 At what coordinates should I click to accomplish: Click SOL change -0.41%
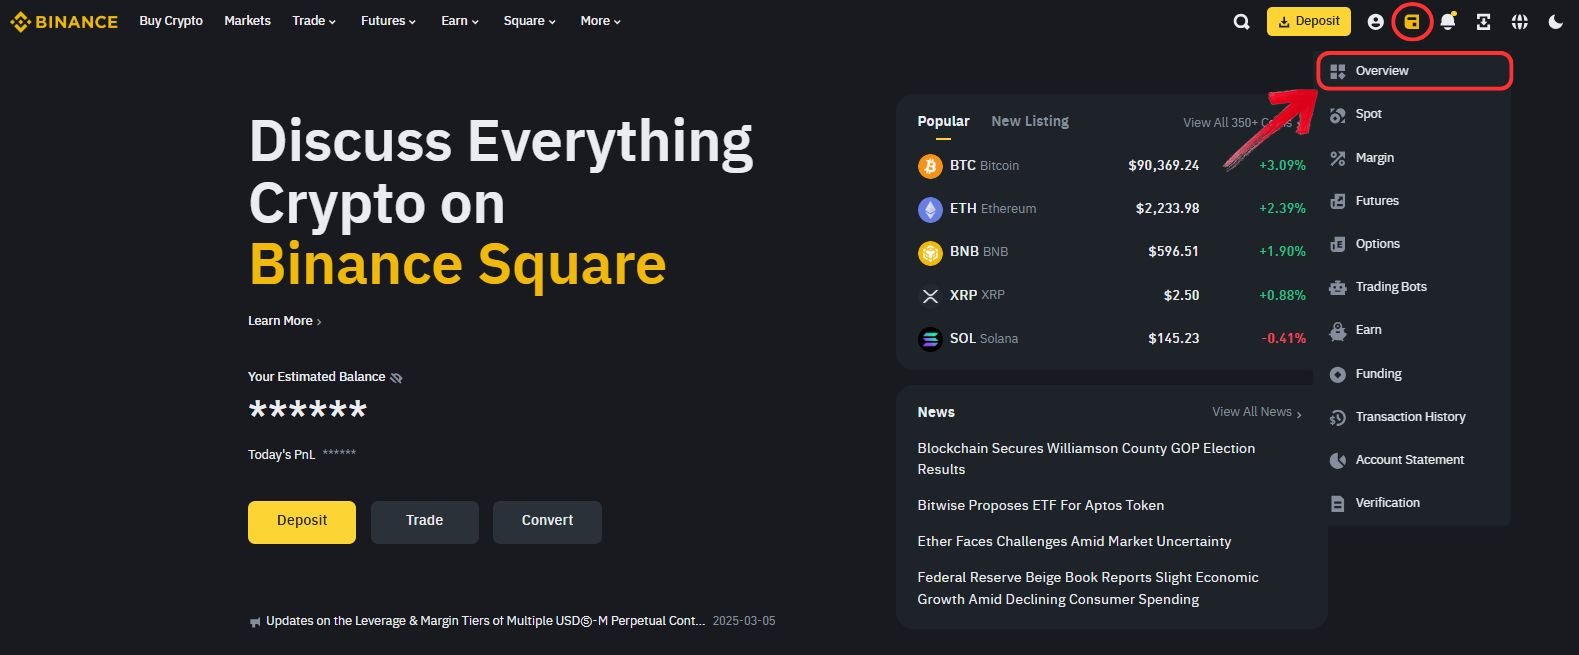pyautogui.click(x=1284, y=339)
